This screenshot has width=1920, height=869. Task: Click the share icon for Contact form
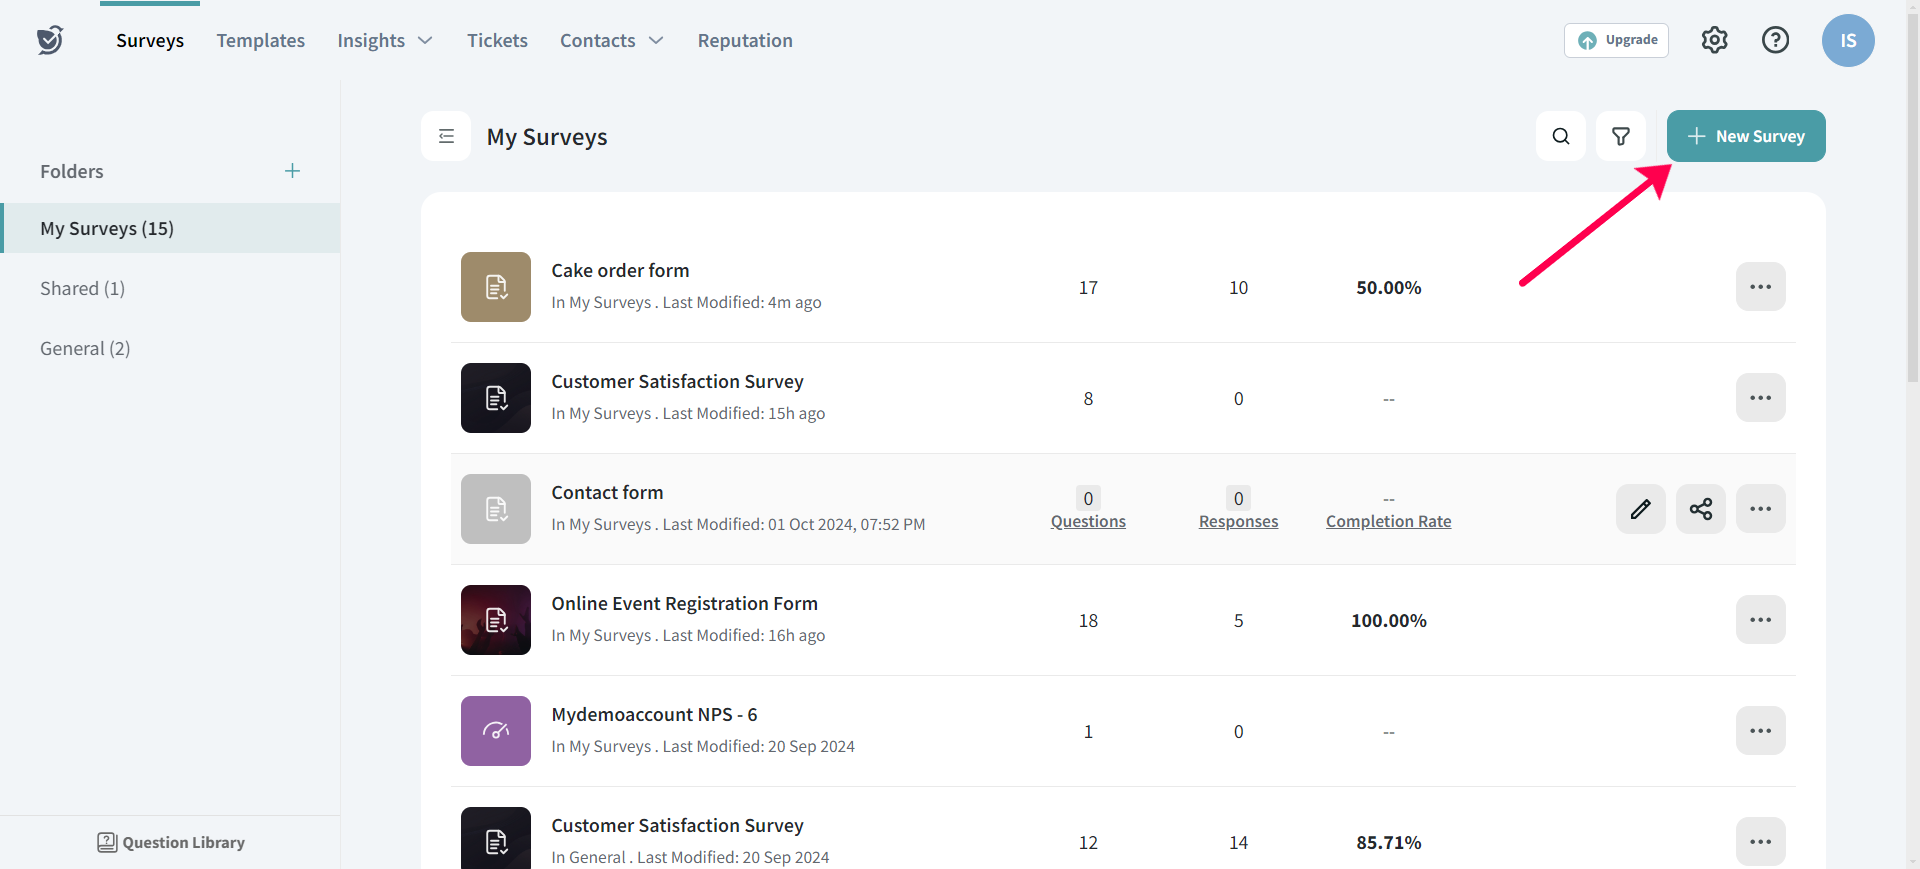click(1700, 509)
